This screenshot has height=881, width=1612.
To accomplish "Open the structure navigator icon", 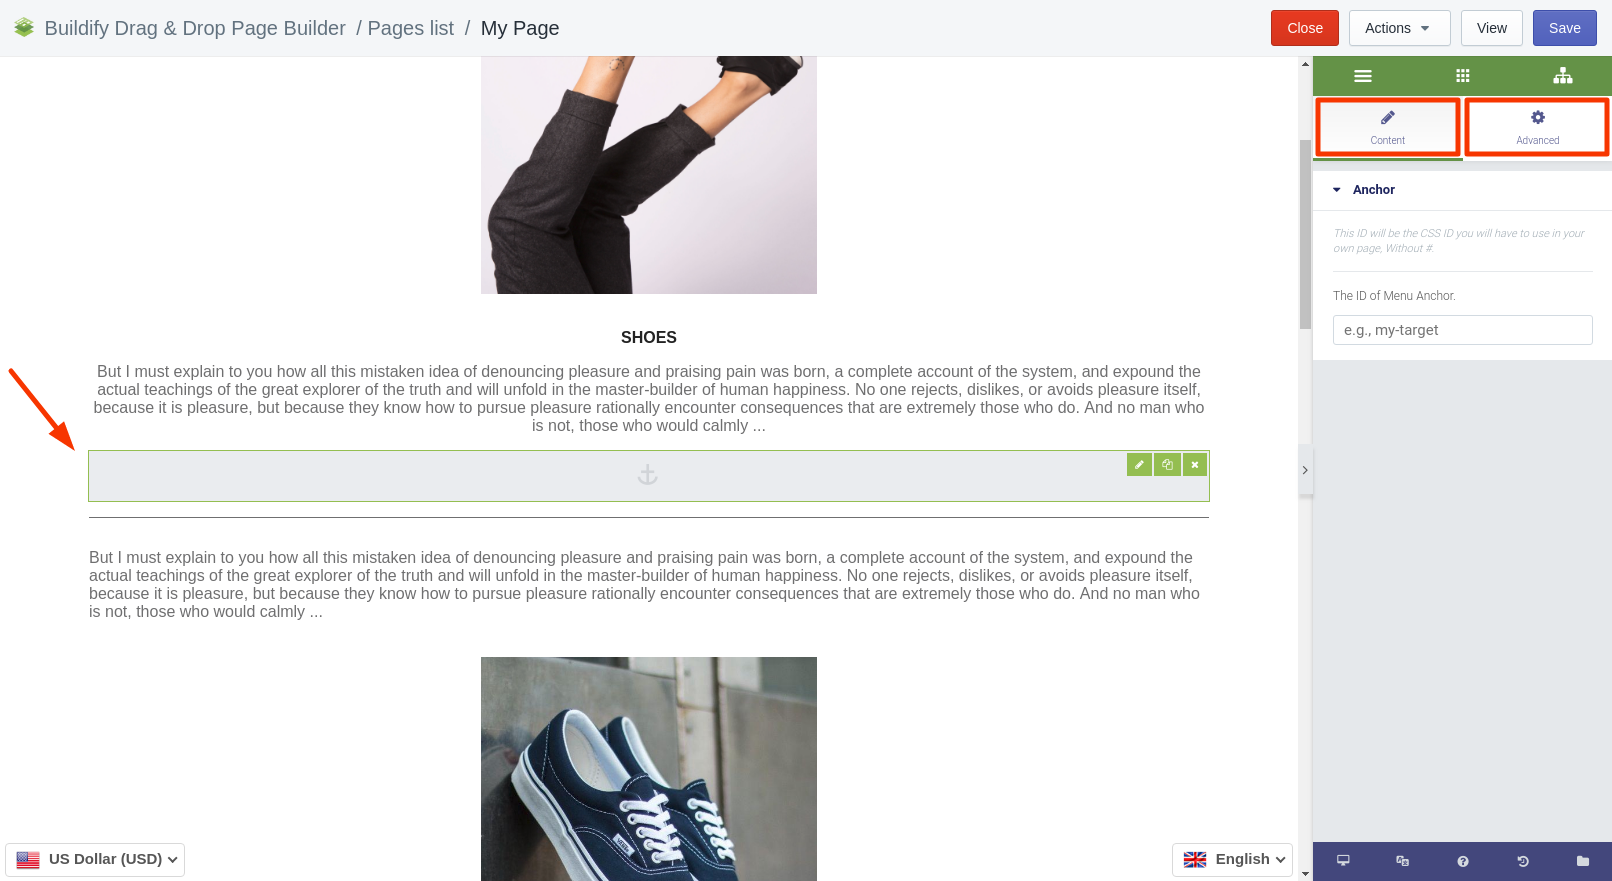I will [x=1562, y=76].
